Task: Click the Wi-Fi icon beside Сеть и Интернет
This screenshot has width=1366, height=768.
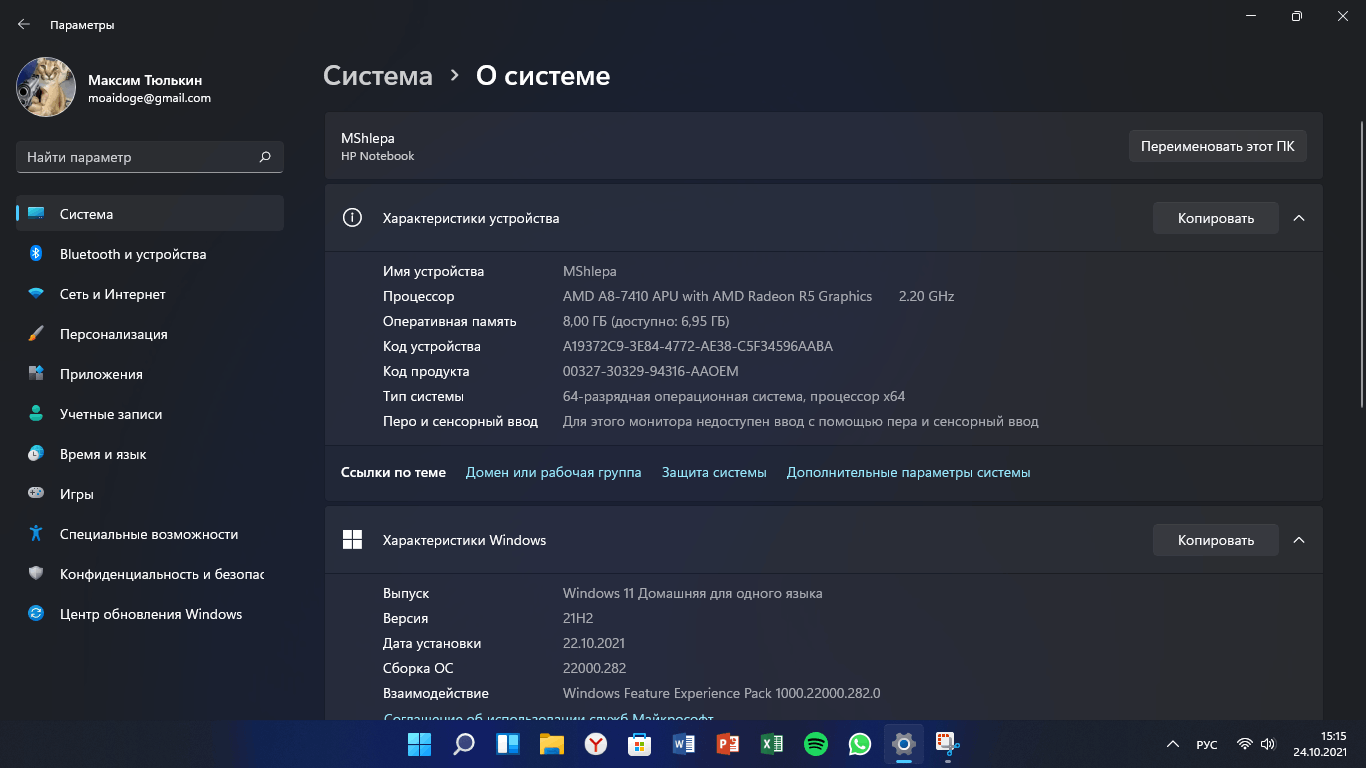Action: click(x=36, y=294)
